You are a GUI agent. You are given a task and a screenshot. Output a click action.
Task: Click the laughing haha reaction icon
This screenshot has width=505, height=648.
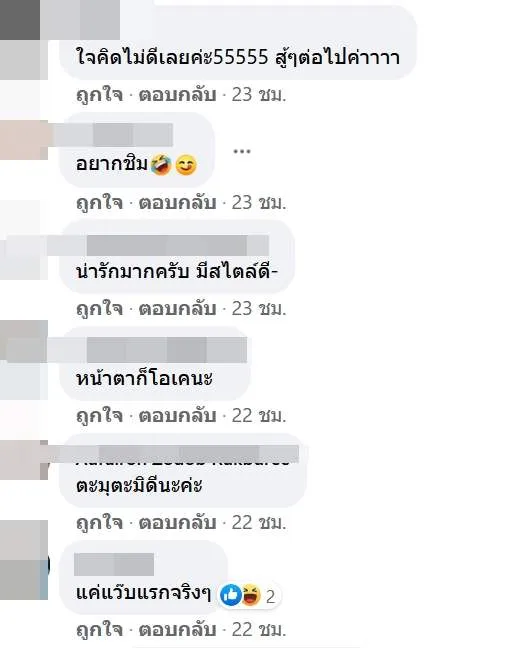[x=251, y=595]
